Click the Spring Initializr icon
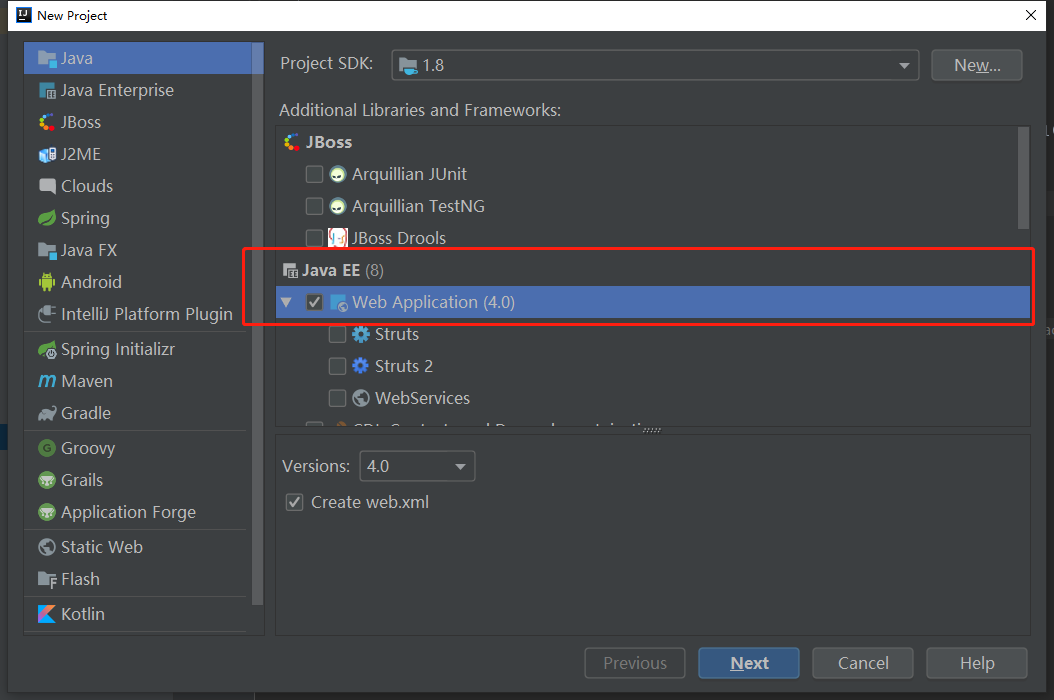This screenshot has height=700, width=1054. (x=47, y=350)
